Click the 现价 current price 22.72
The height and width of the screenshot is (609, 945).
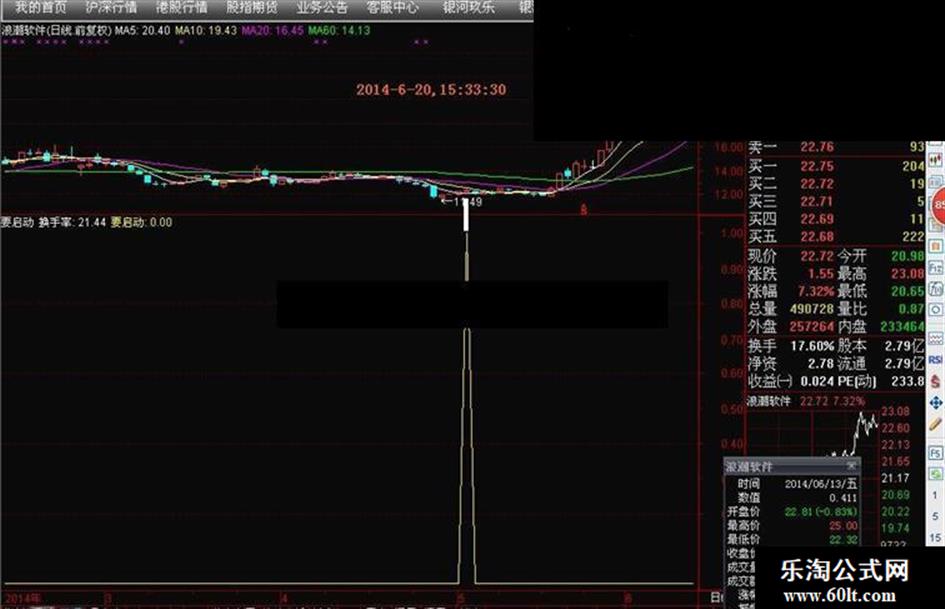(x=817, y=256)
